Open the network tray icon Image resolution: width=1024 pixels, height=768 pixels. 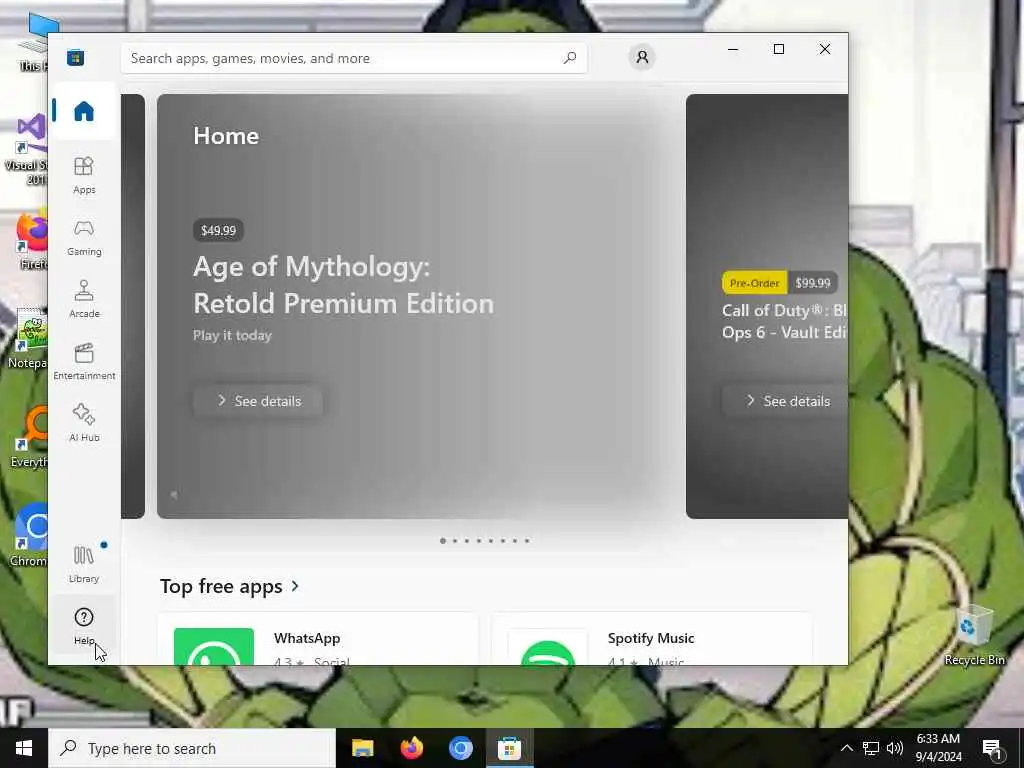click(x=871, y=748)
